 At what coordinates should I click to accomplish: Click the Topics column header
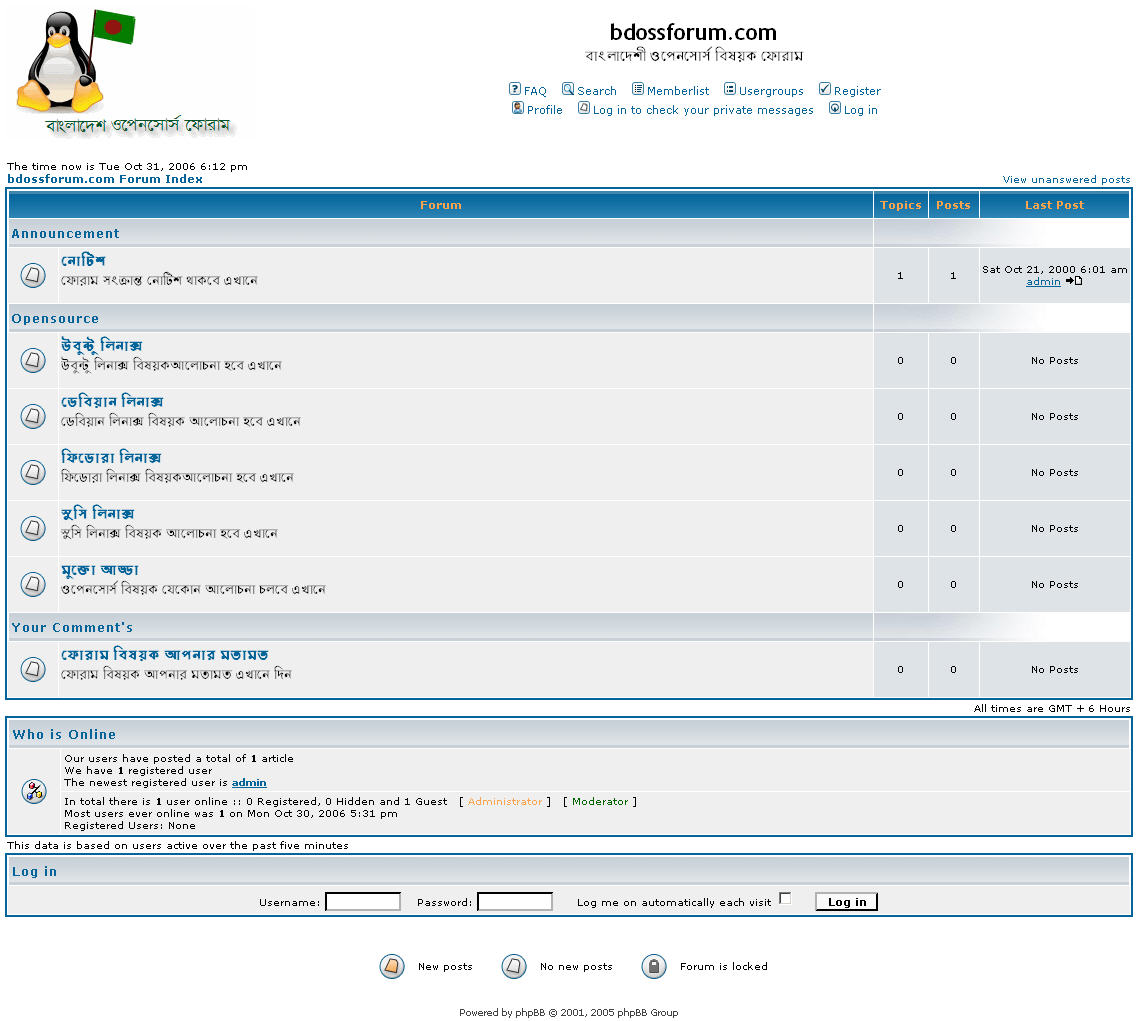[901, 205]
